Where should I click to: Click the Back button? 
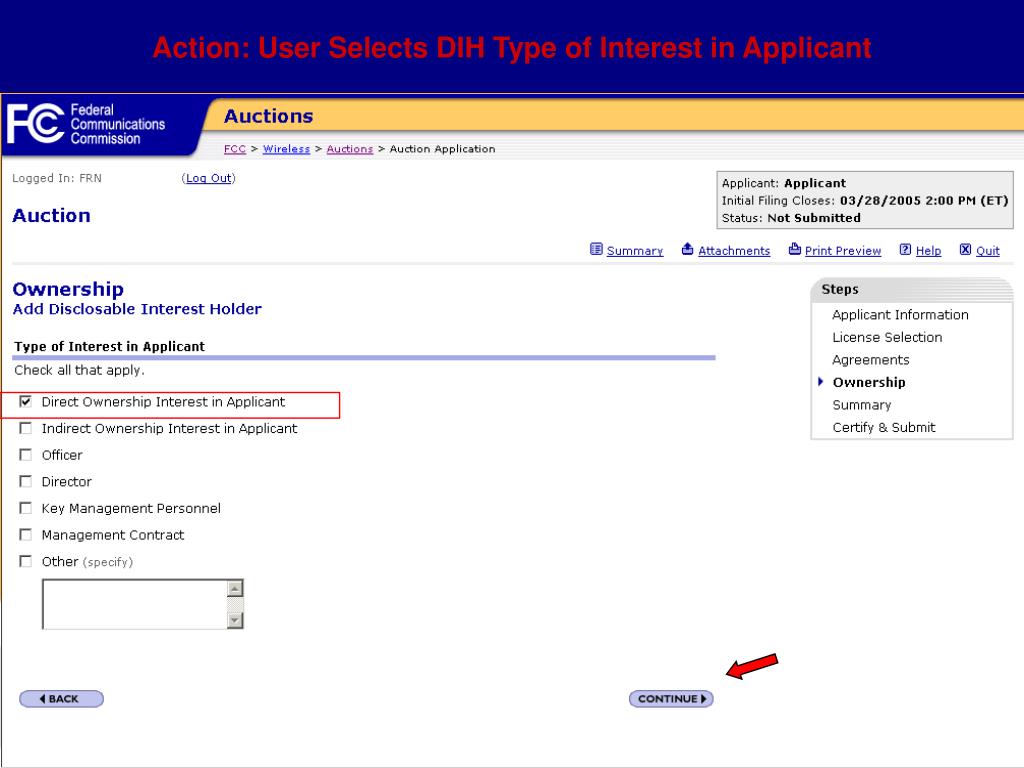(x=61, y=699)
